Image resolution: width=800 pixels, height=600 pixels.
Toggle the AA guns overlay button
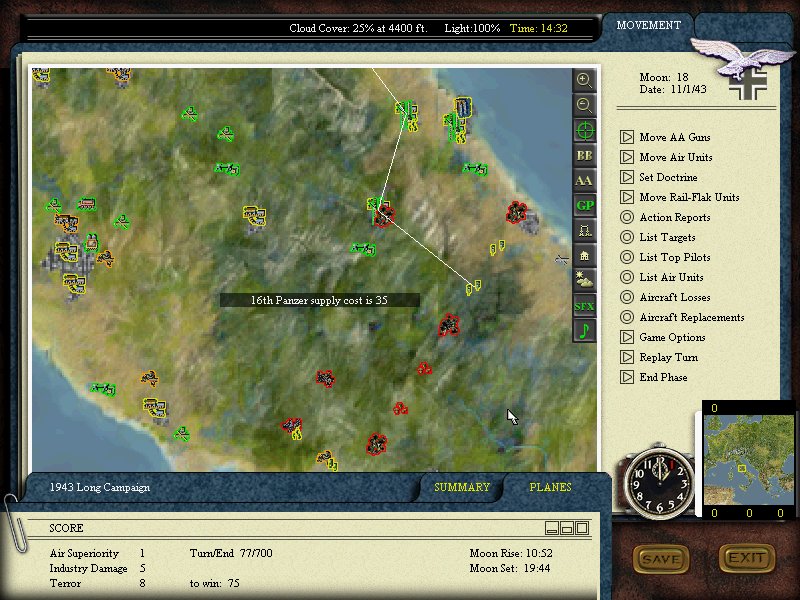[x=584, y=180]
